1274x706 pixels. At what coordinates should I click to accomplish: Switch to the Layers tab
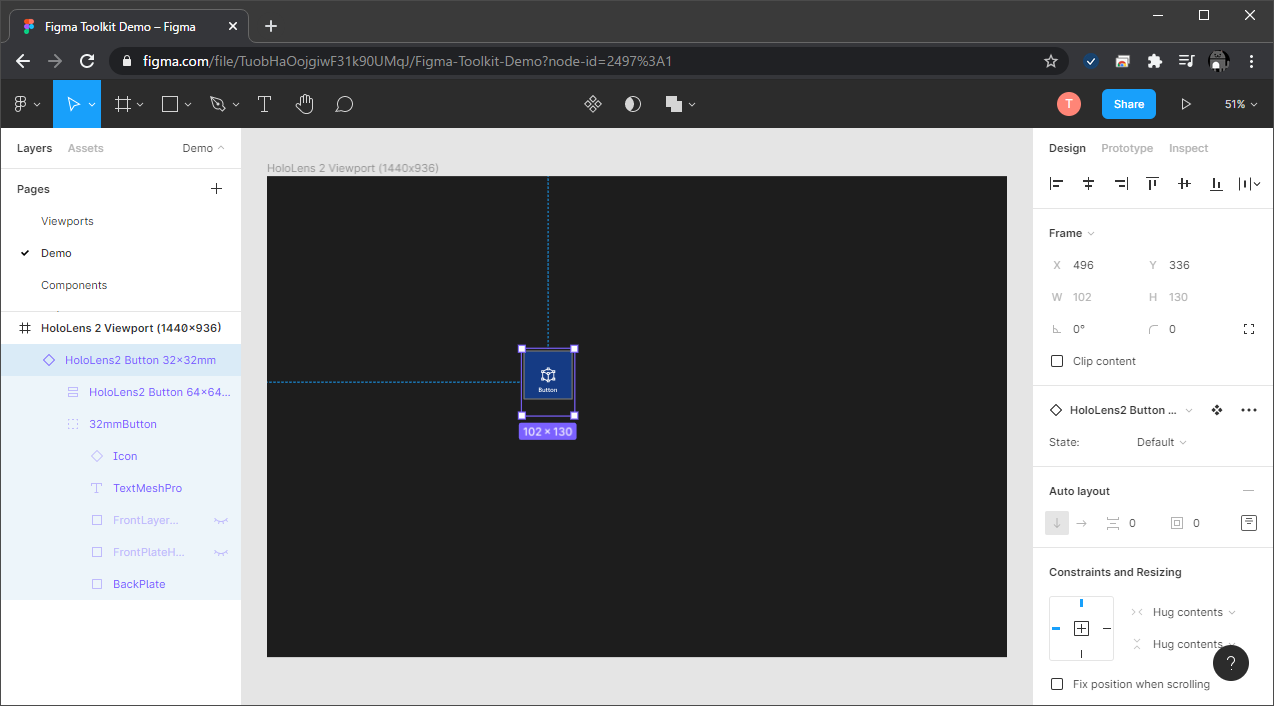pos(34,148)
